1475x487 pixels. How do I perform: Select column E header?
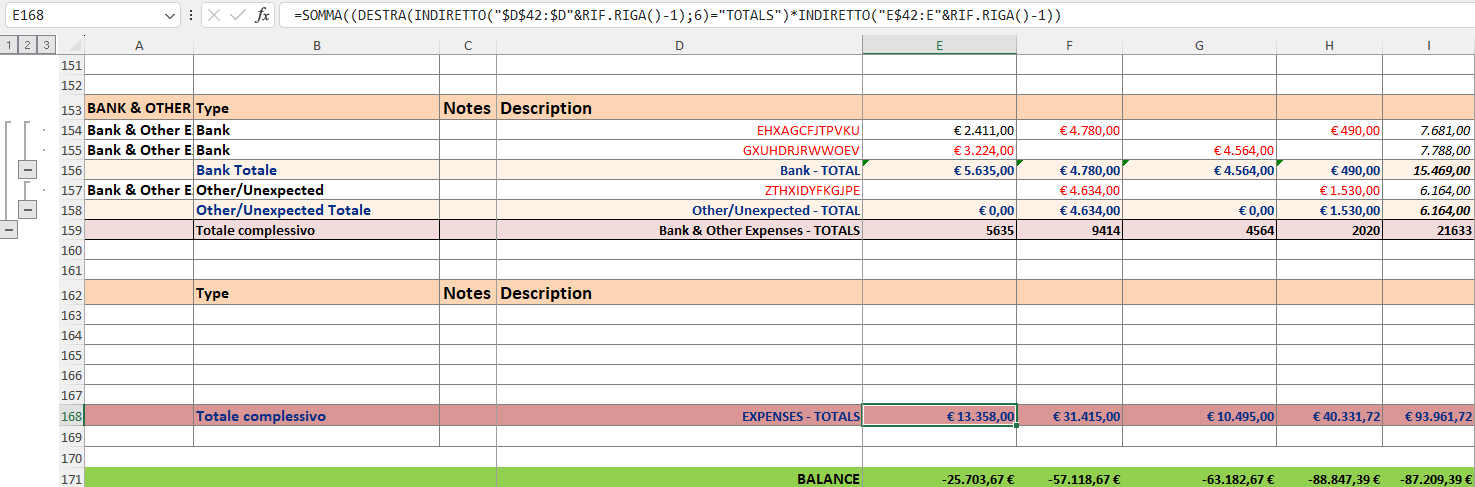click(938, 44)
